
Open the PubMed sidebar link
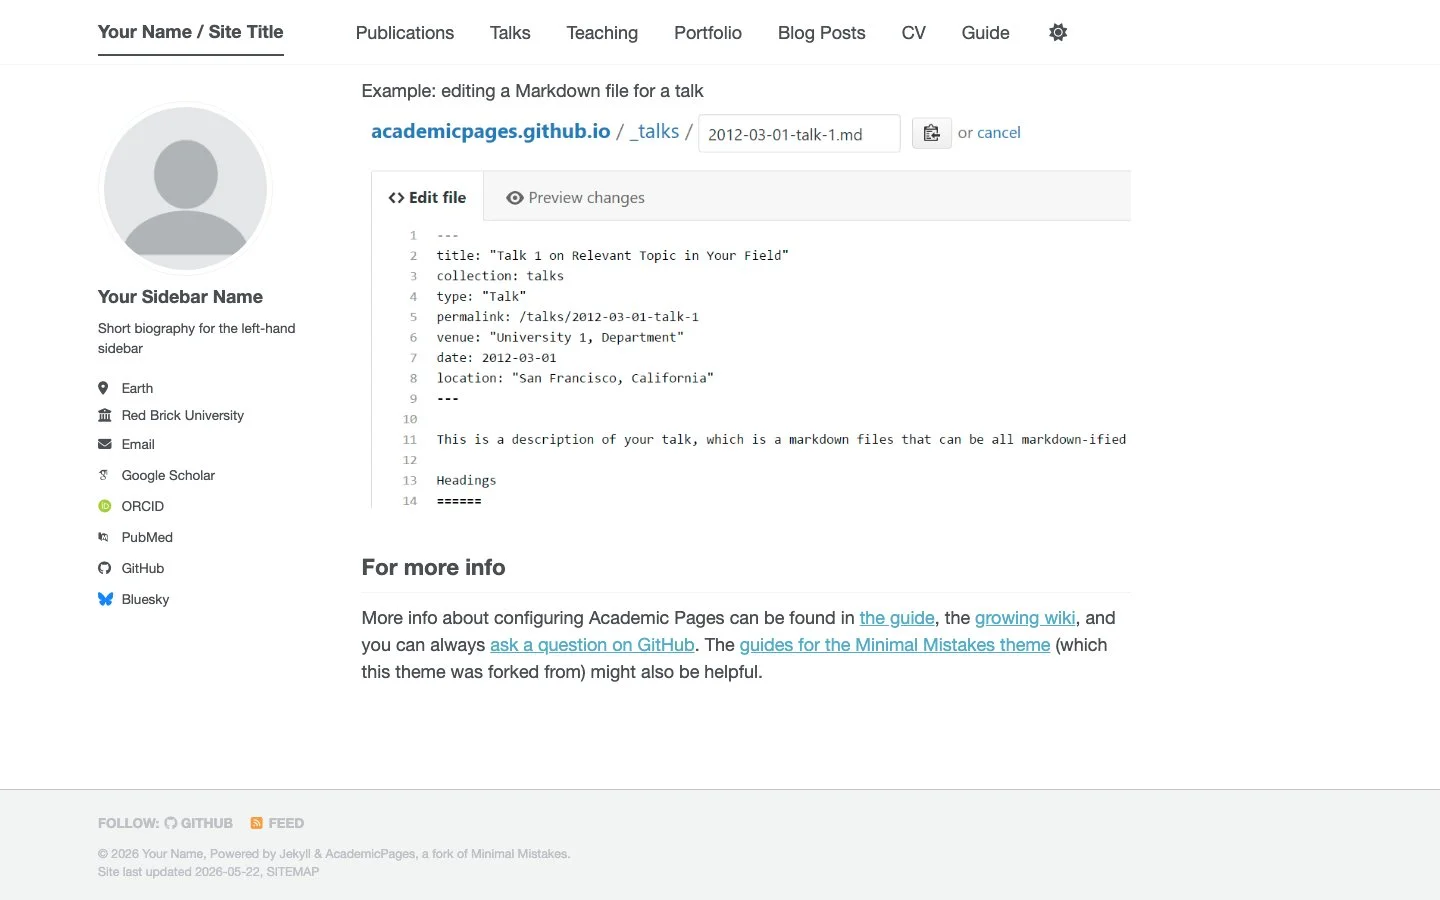tap(147, 537)
